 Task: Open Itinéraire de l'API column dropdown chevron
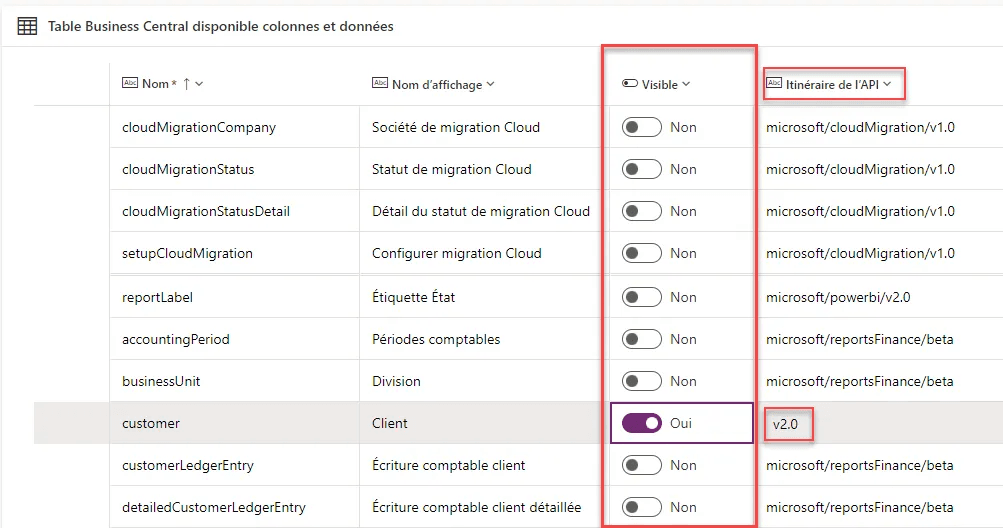click(x=887, y=84)
